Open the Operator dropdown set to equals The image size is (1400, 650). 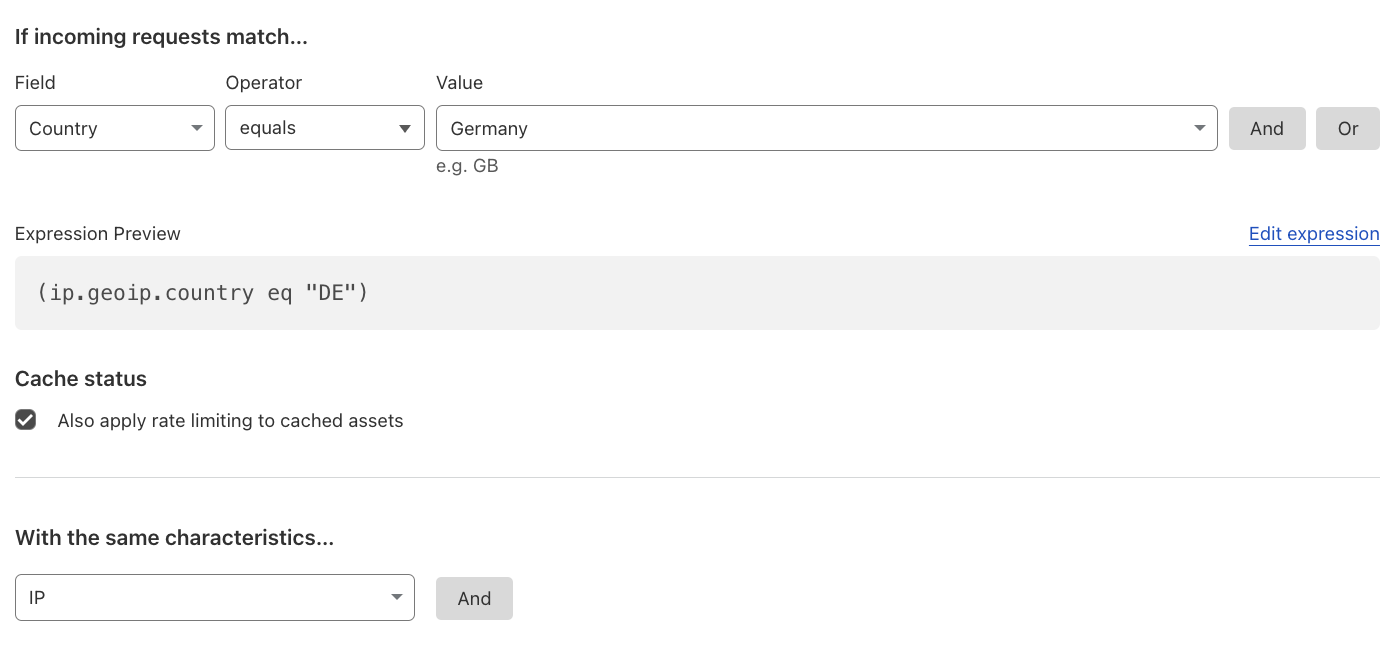click(325, 128)
